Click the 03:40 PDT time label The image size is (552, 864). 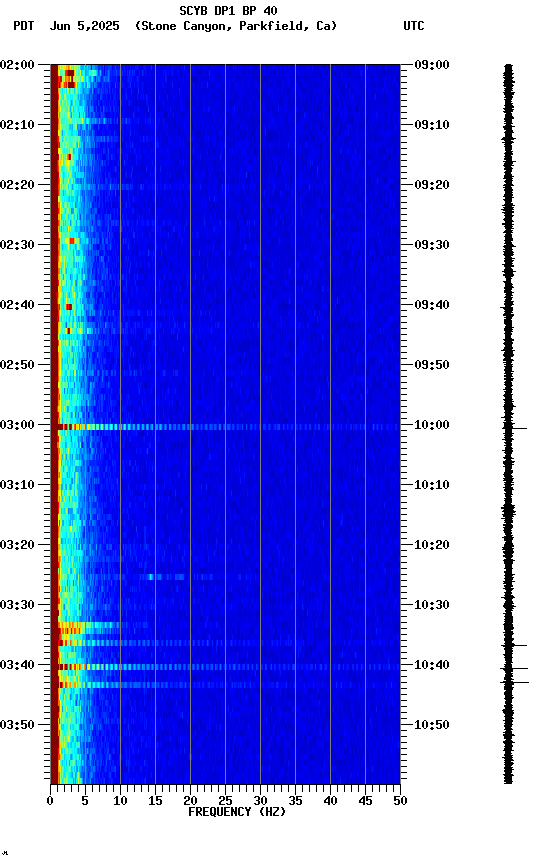coord(17,665)
